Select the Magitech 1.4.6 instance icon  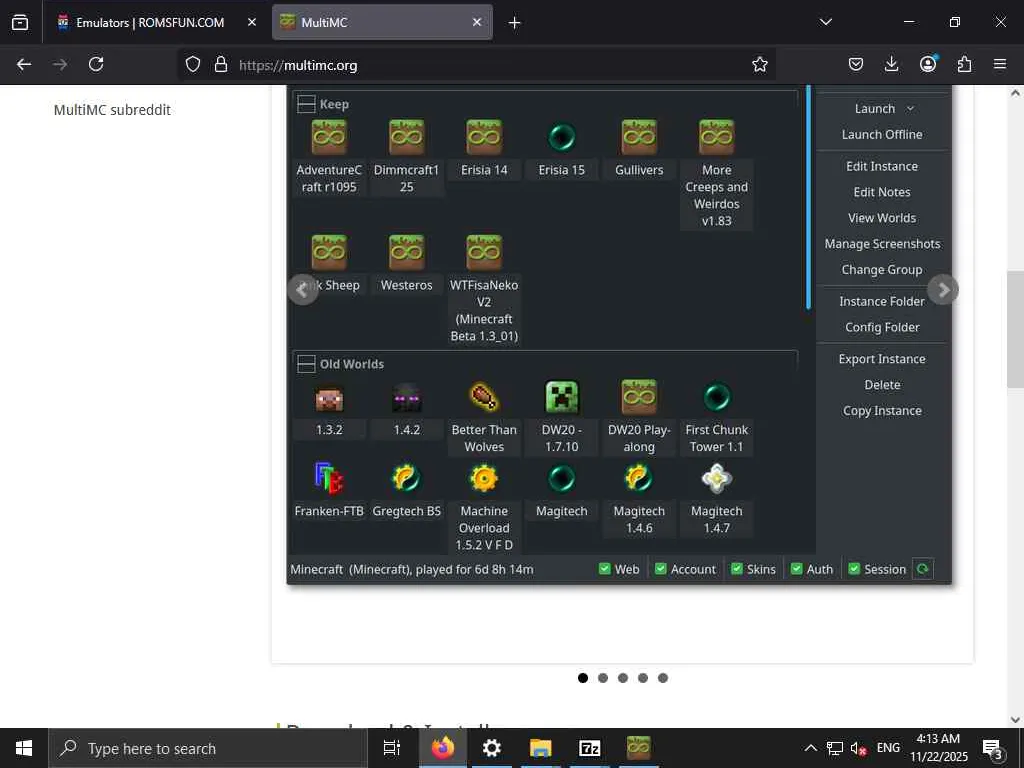point(639,478)
